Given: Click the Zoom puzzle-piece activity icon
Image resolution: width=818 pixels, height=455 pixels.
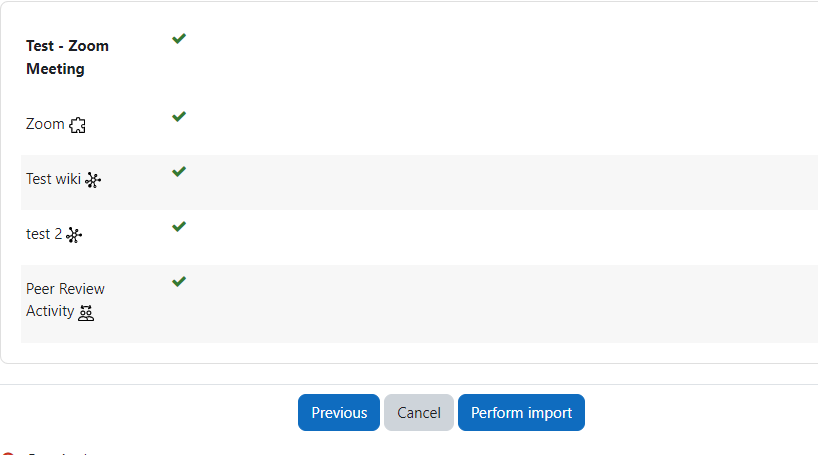Looking at the screenshot, I should 77,125.
